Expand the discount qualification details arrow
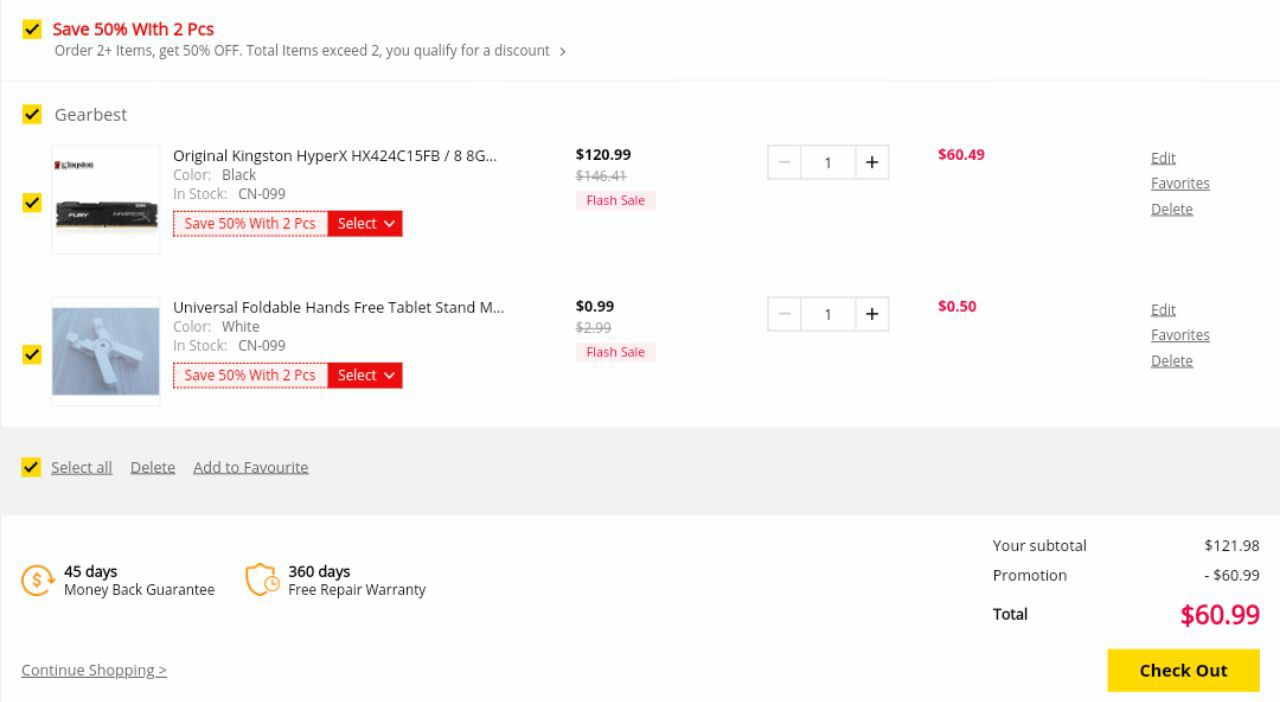The width and height of the screenshot is (1280, 702). [563, 51]
